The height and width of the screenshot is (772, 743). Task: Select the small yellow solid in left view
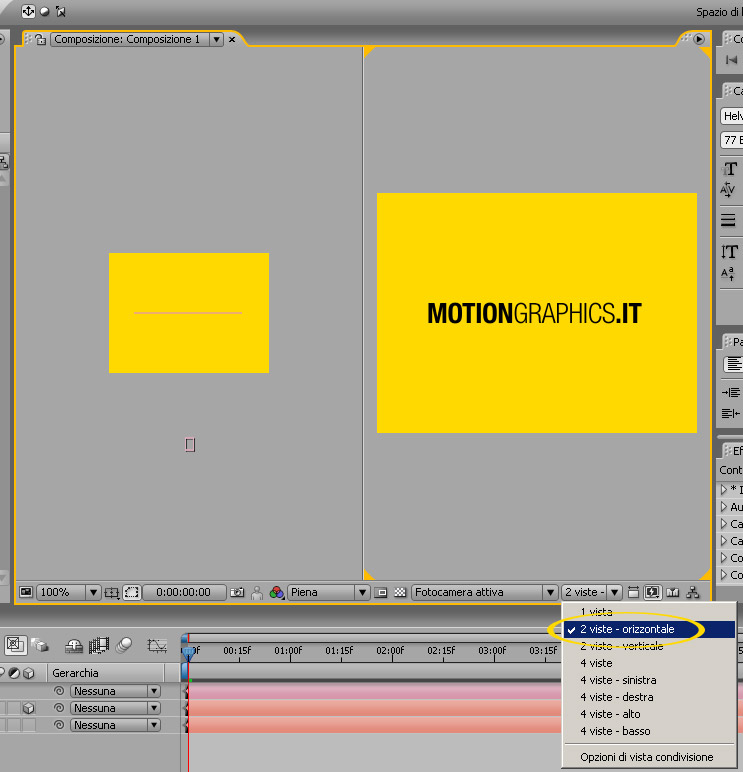(189, 313)
